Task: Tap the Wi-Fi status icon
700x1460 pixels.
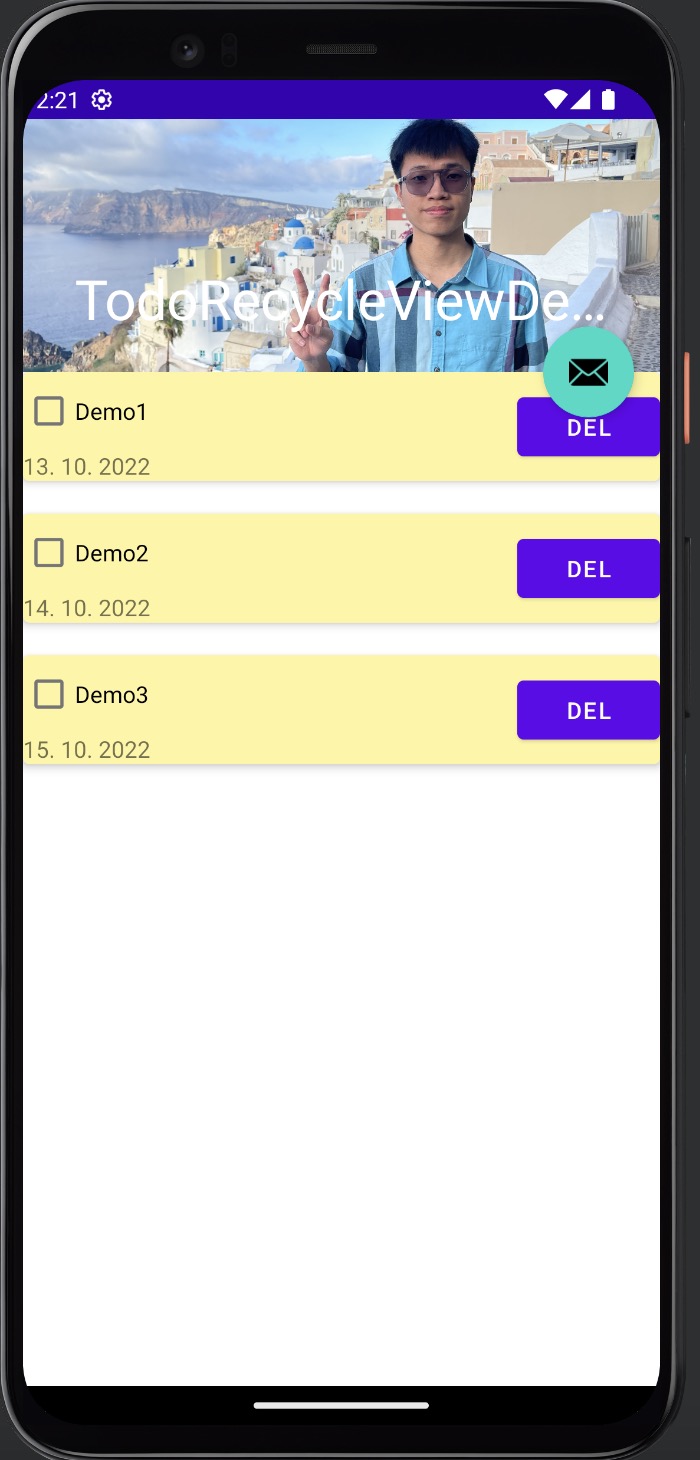Action: tap(555, 99)
